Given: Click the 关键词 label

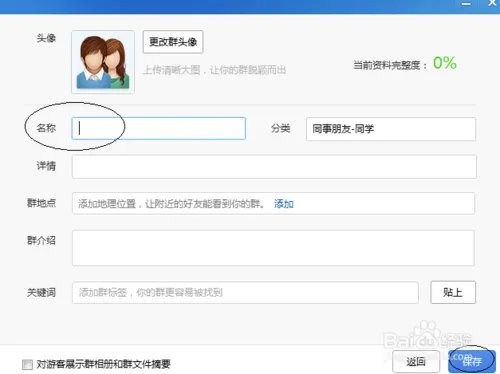Looking at the screenshot, I should (x=41, y=292).
